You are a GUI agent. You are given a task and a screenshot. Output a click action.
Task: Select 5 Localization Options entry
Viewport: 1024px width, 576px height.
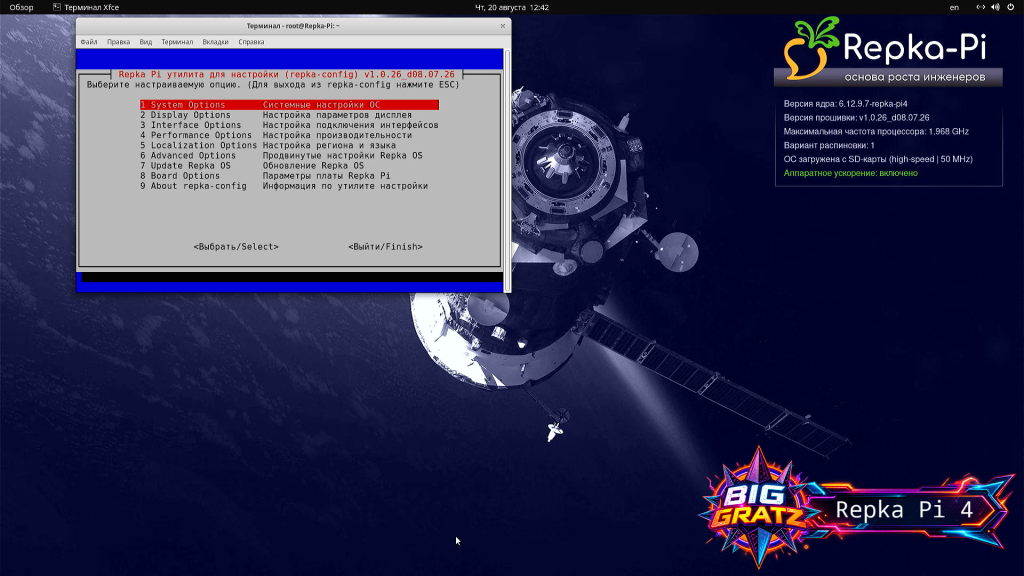tap(289, 145)
